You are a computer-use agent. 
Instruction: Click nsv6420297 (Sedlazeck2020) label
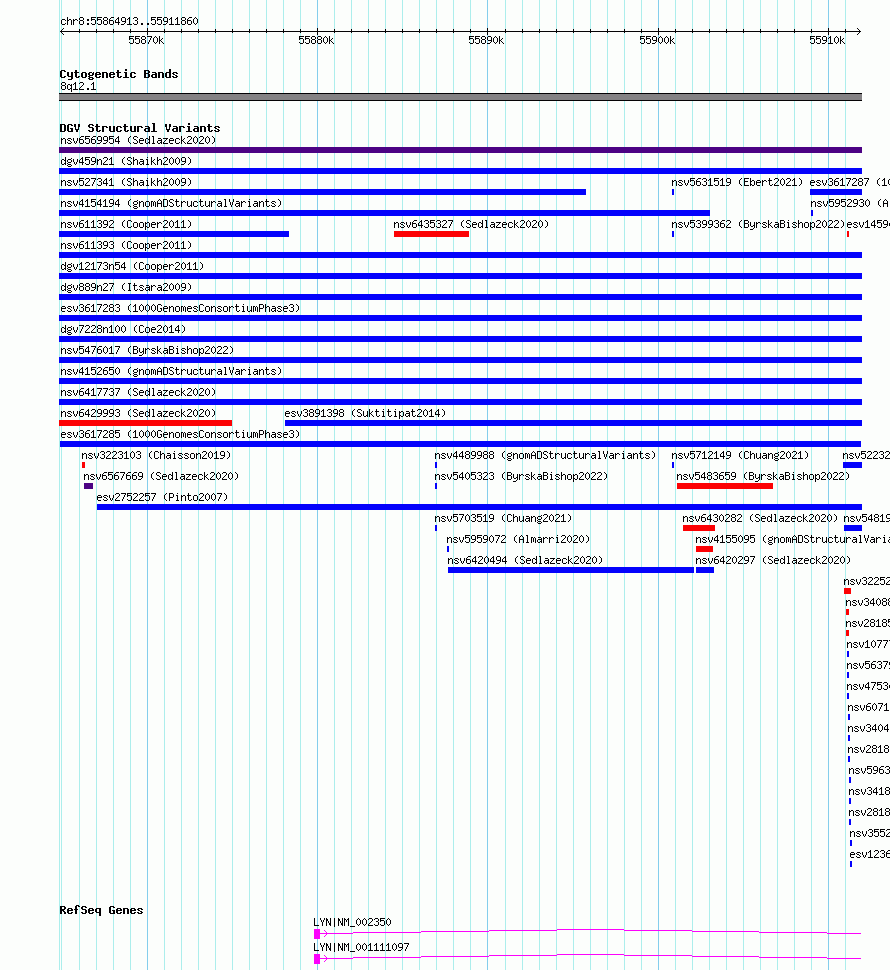click(773, 561)
